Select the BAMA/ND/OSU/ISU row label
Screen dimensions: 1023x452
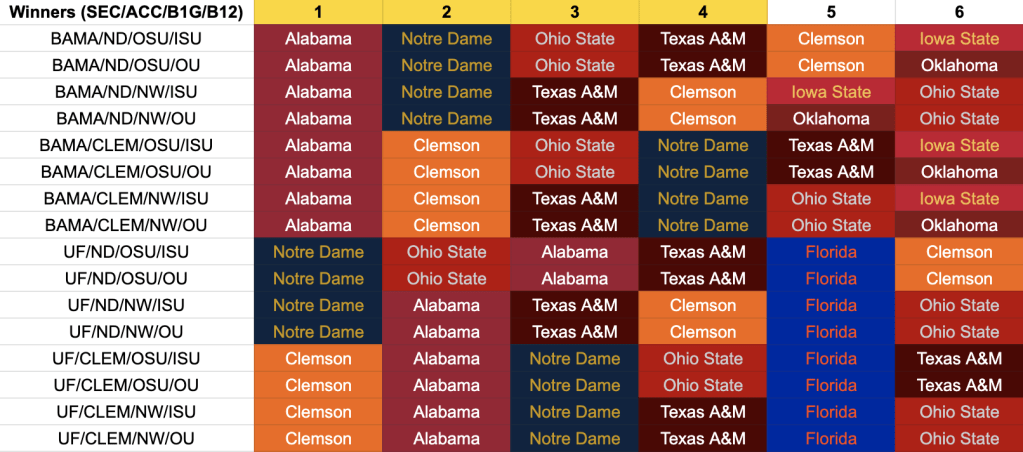126,39
